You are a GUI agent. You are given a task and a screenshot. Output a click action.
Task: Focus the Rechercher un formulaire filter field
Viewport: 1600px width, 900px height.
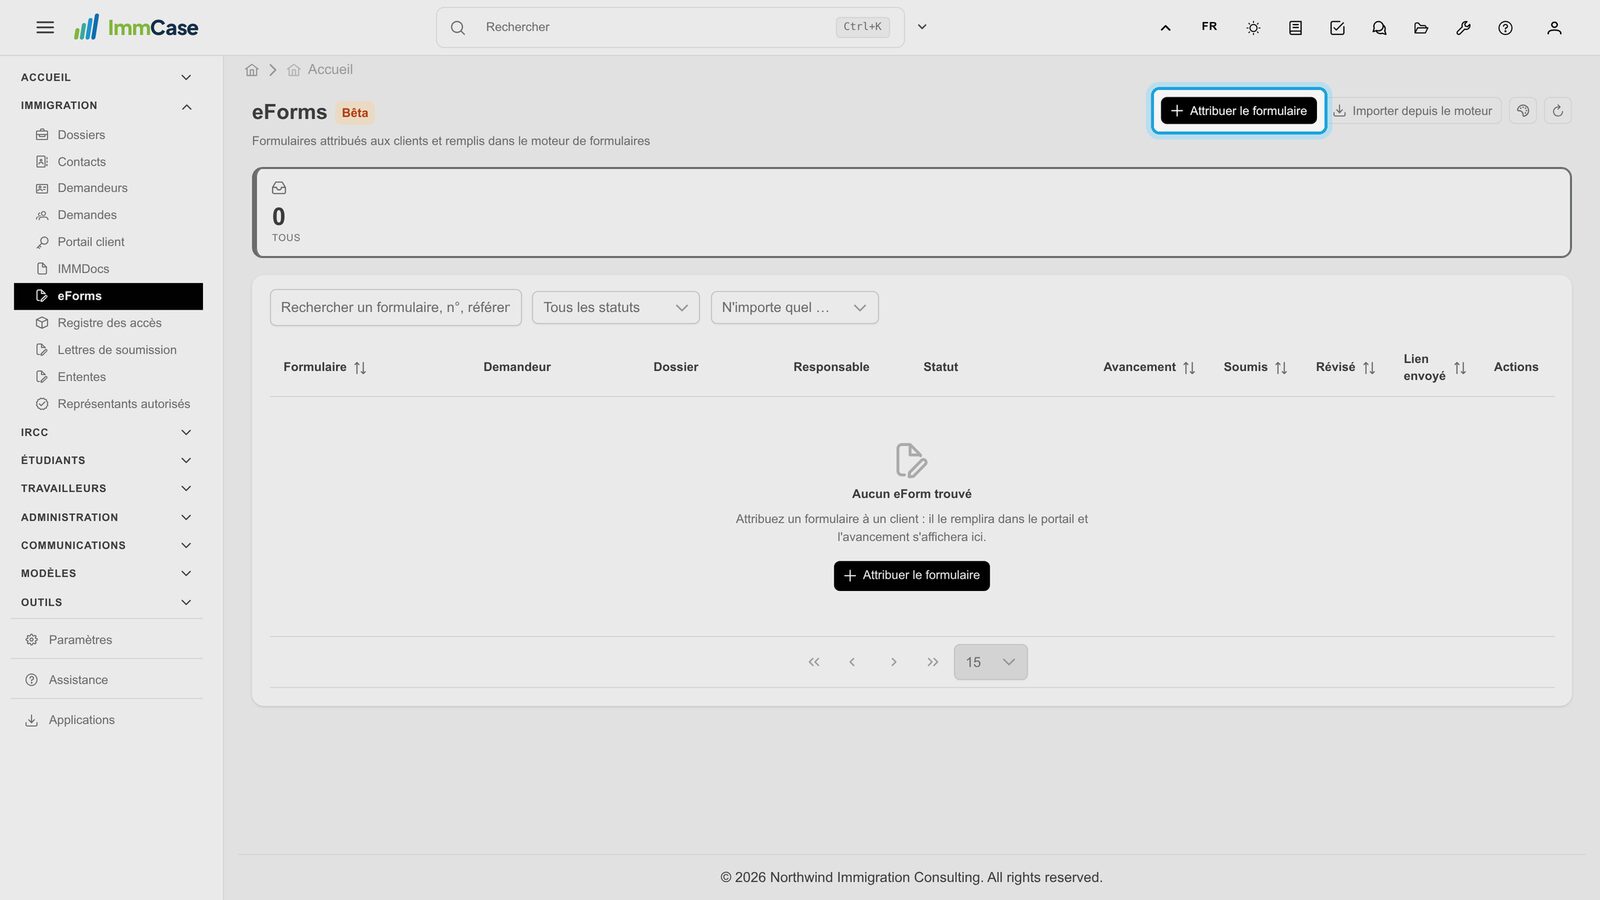(x=395, y=308)
